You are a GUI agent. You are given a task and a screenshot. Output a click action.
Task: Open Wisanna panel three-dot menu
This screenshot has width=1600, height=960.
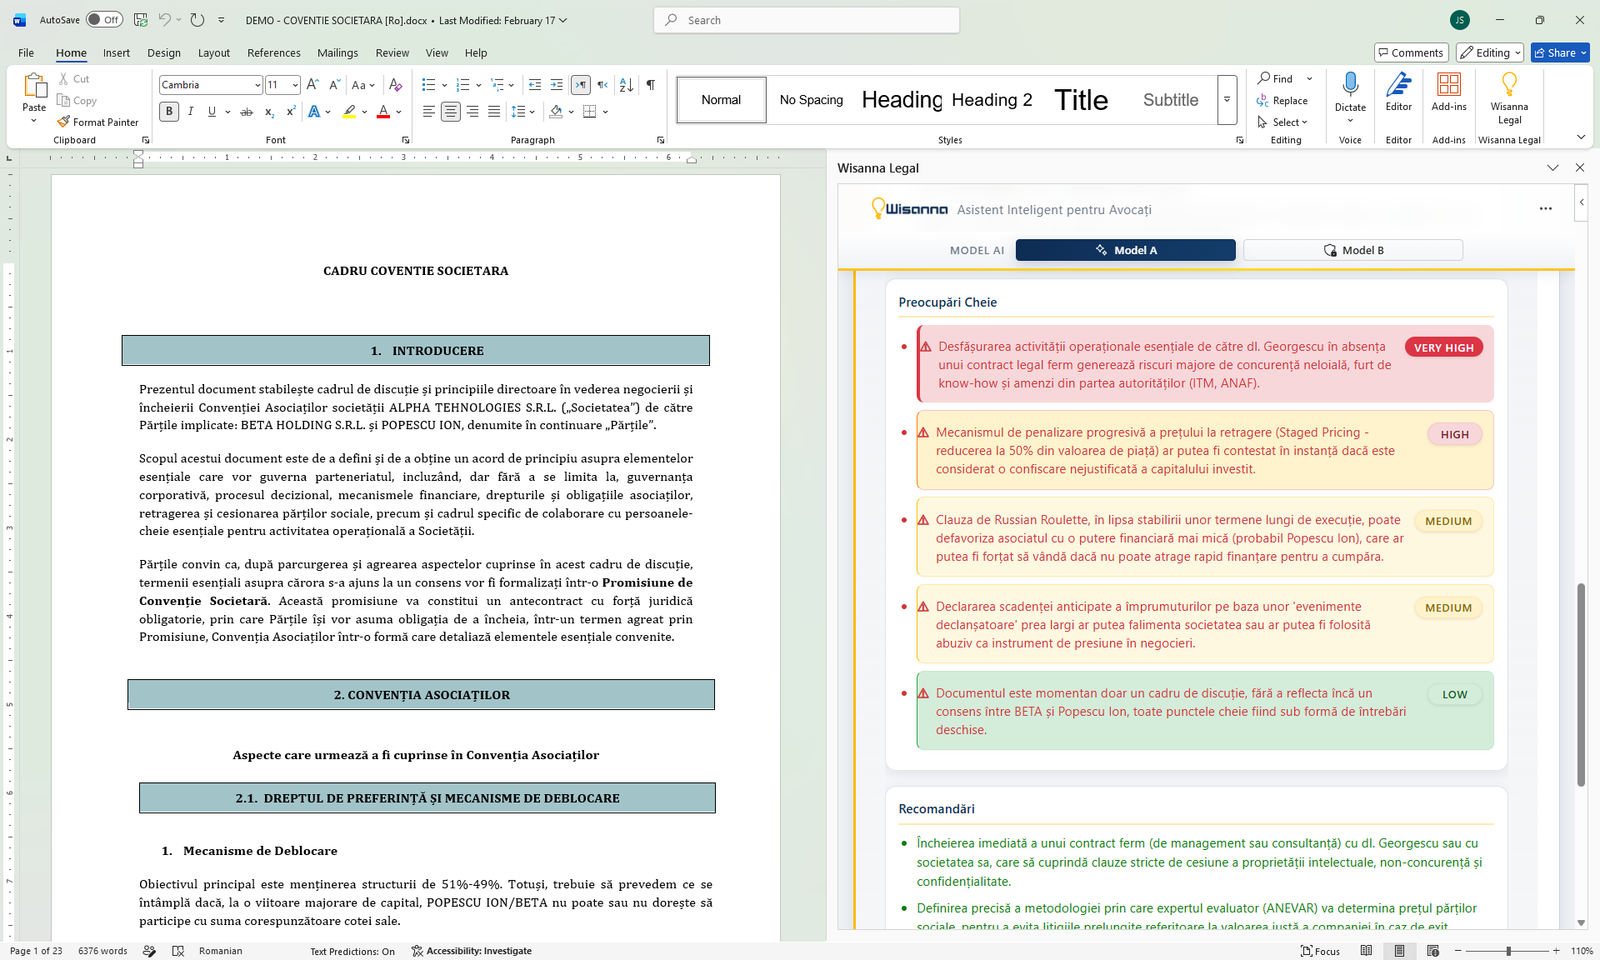[1546, 209]
